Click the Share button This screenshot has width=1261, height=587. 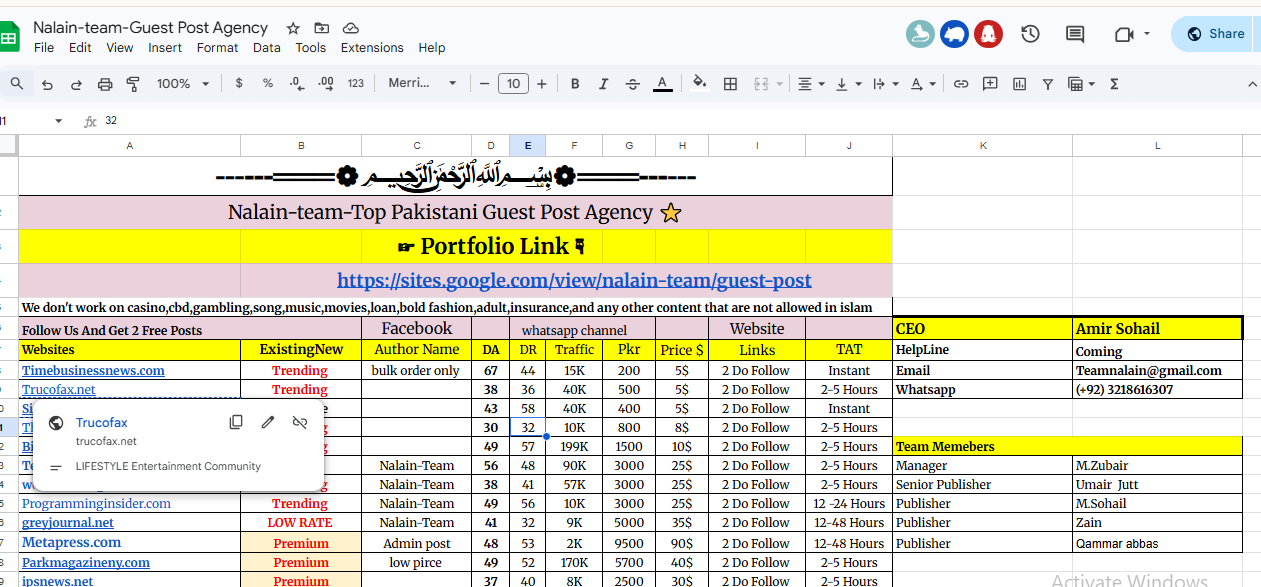coord(1215,34)
